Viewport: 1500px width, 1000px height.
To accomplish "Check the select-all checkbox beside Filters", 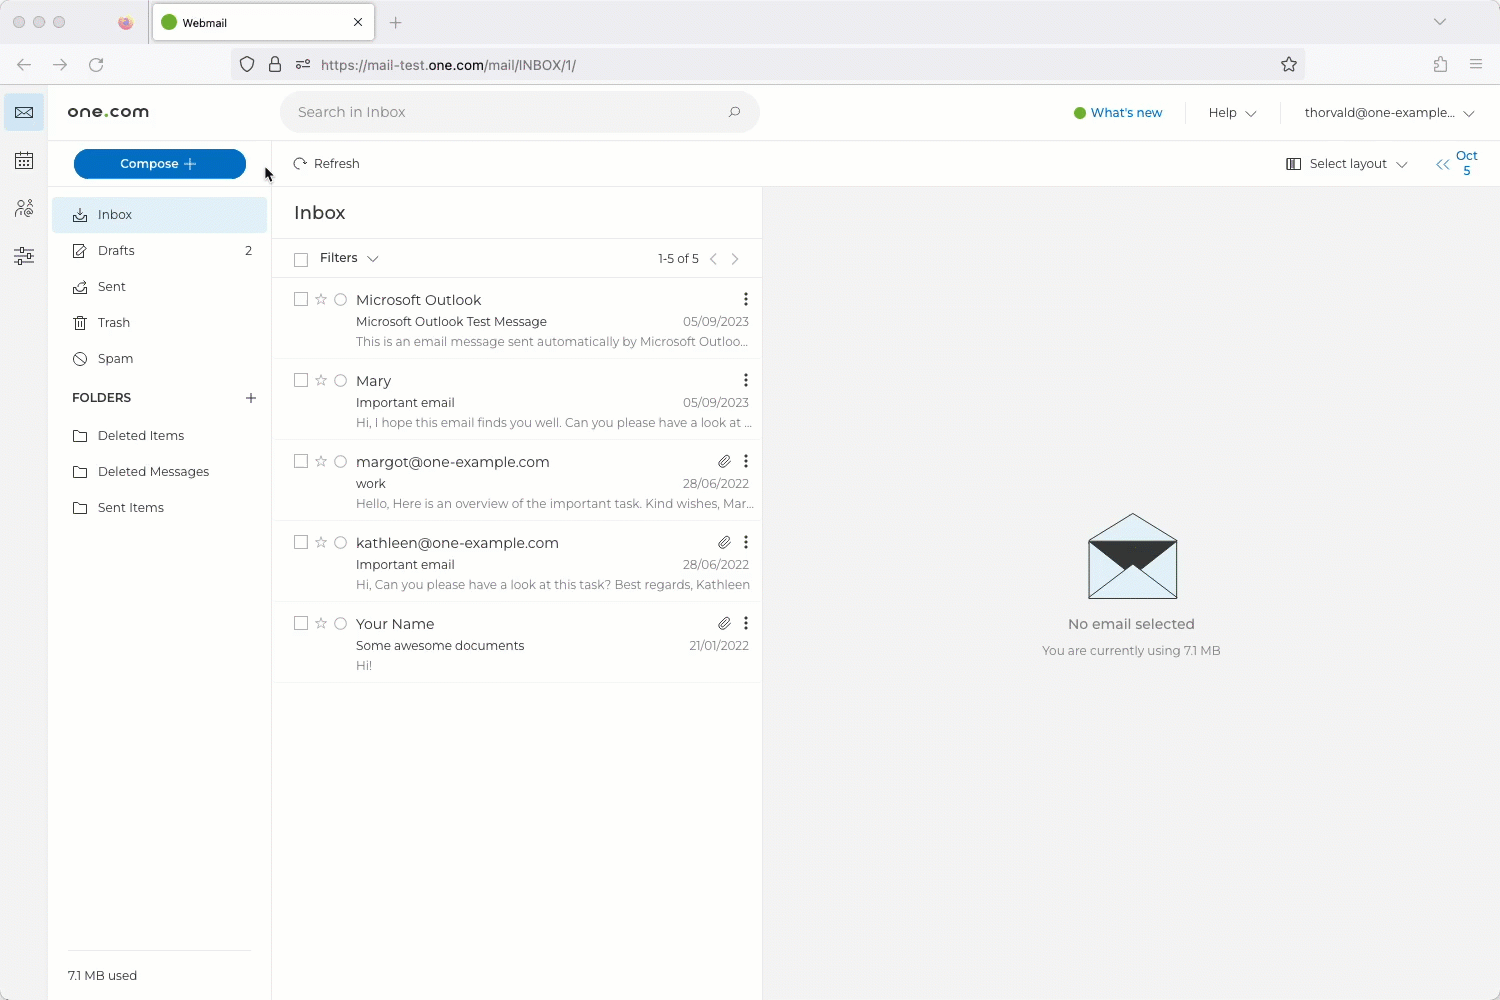I will coord(301,259).
